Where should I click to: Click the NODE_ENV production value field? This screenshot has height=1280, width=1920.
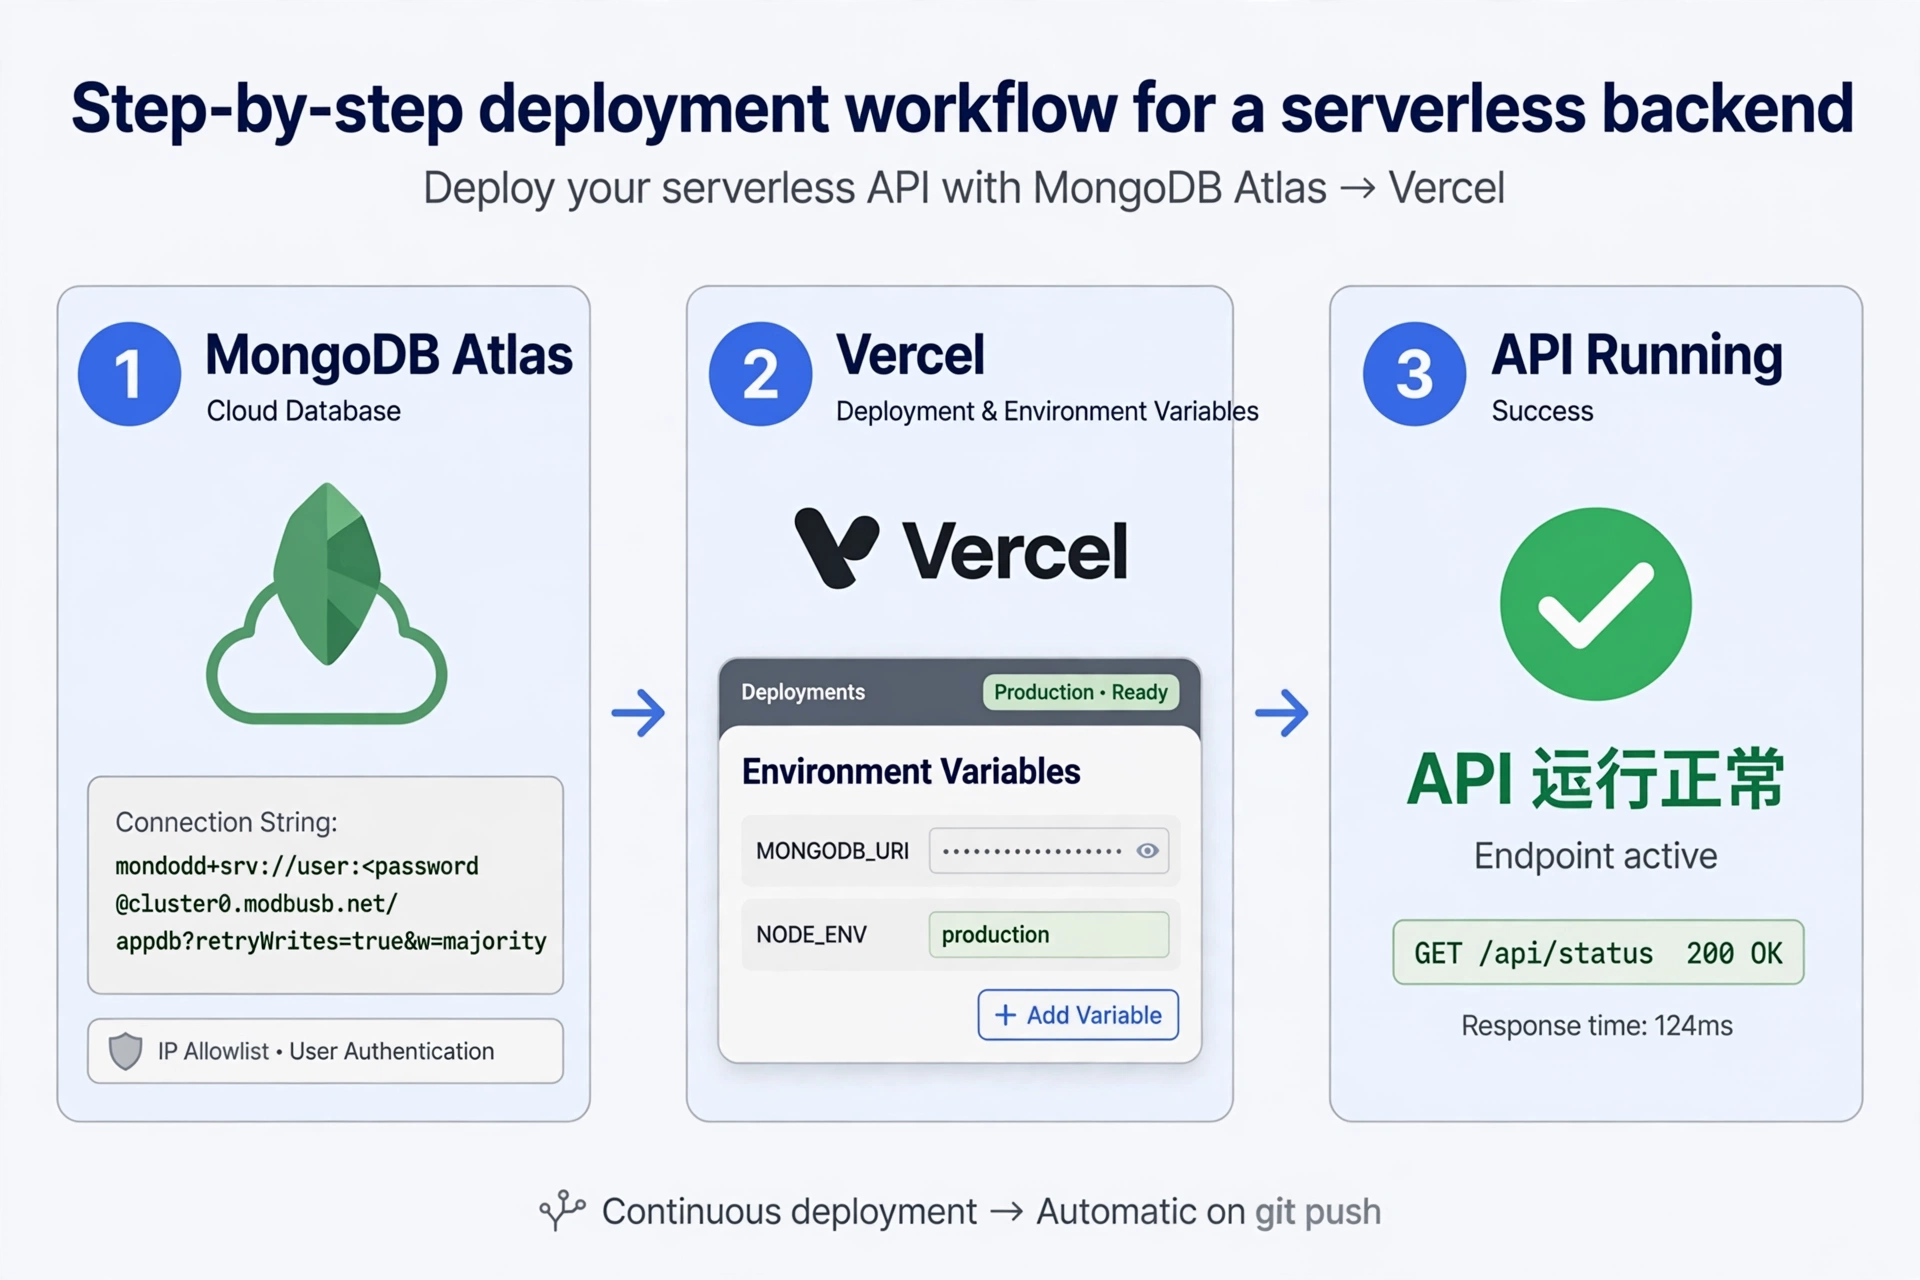click(x=1049, y=935)
